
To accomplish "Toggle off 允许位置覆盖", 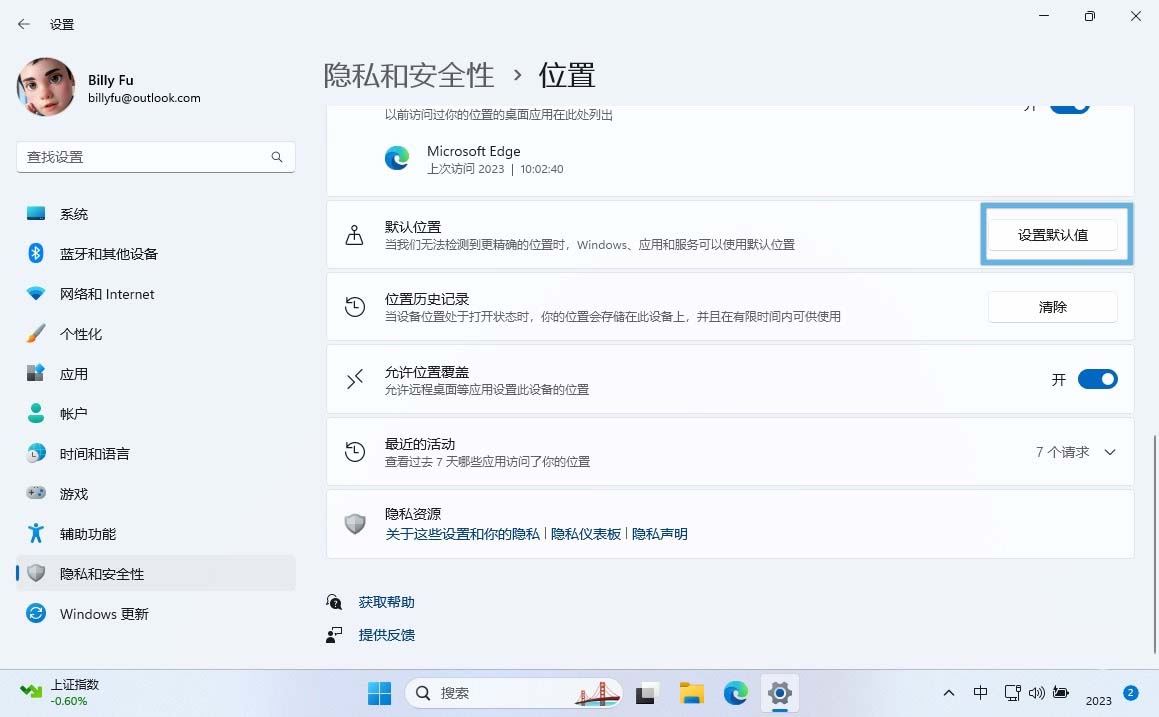I will pos(1097,379).
